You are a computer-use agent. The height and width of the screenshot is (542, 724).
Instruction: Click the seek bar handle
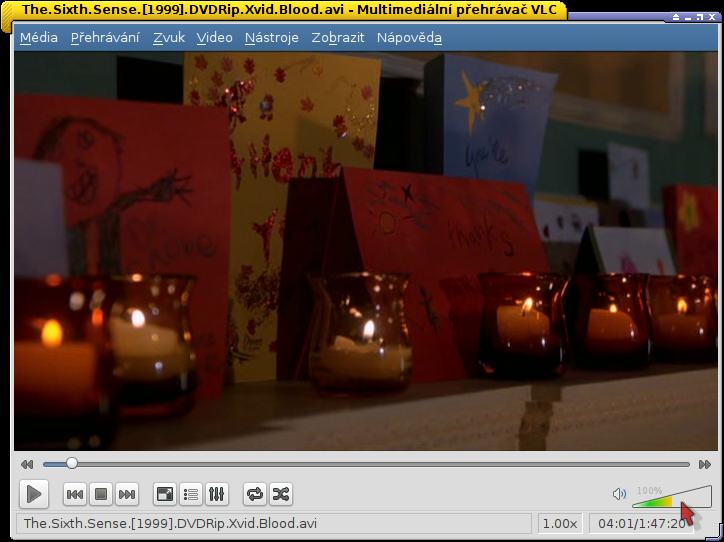pyautogui.click(x=72, y=463)
